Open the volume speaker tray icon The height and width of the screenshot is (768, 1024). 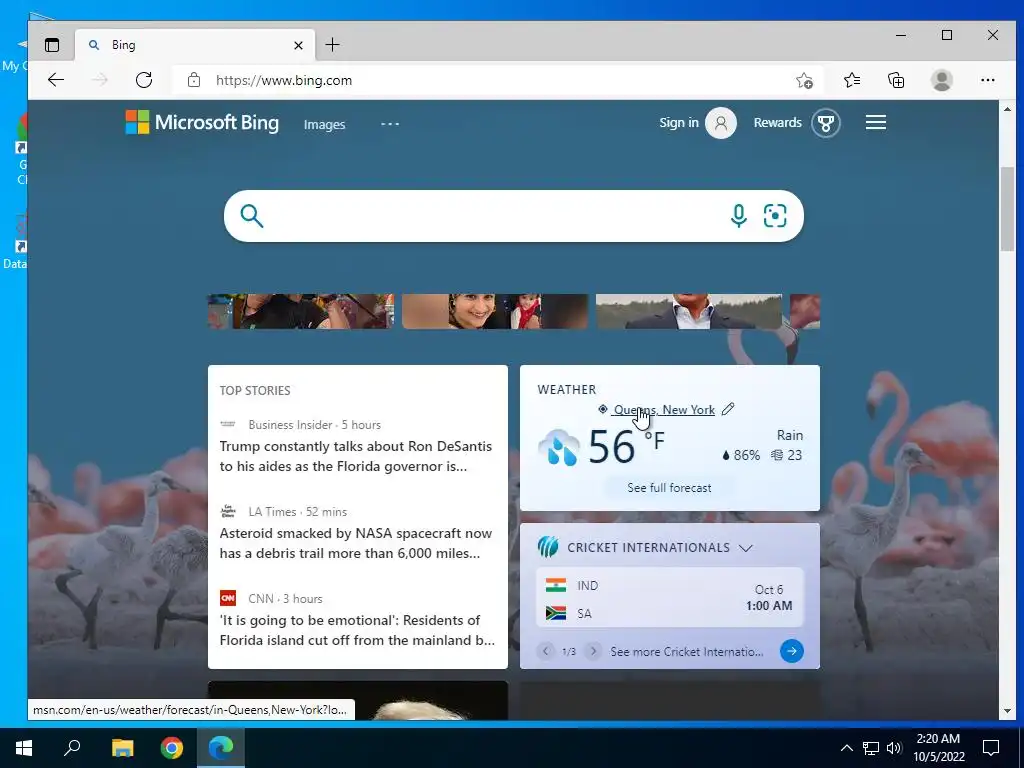click(895, 748)
